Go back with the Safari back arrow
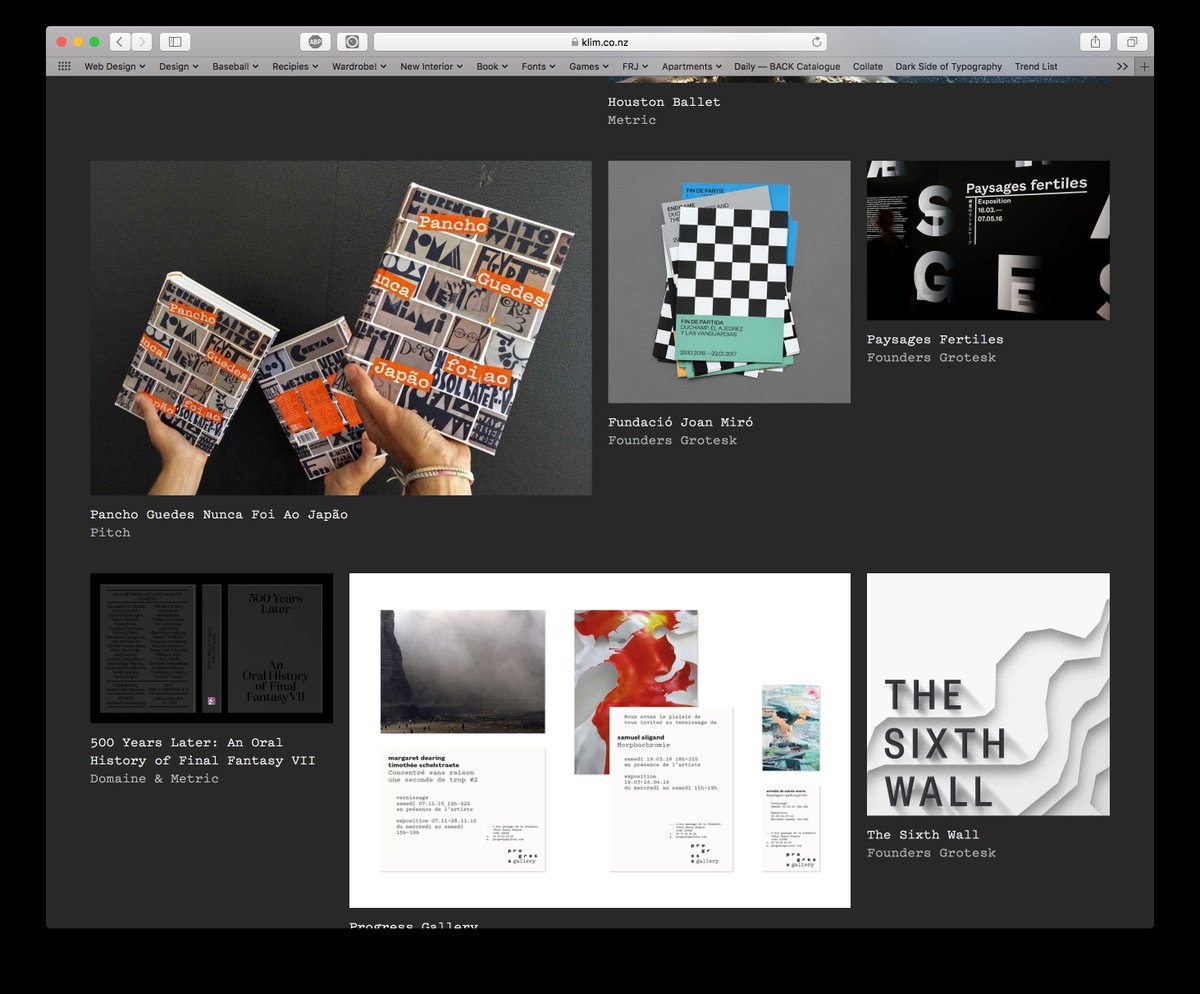This screenshot has width=1200, height=994. tap(120, 42)
